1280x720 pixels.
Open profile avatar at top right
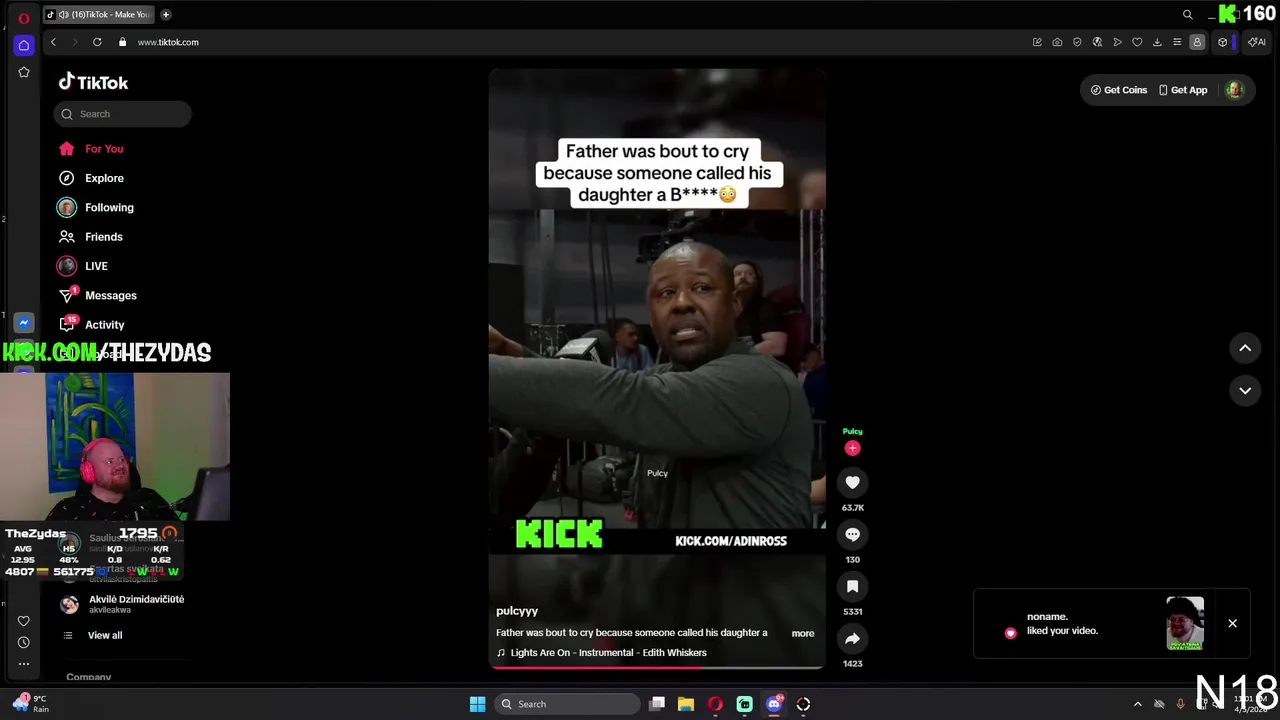coord(1234,90)
